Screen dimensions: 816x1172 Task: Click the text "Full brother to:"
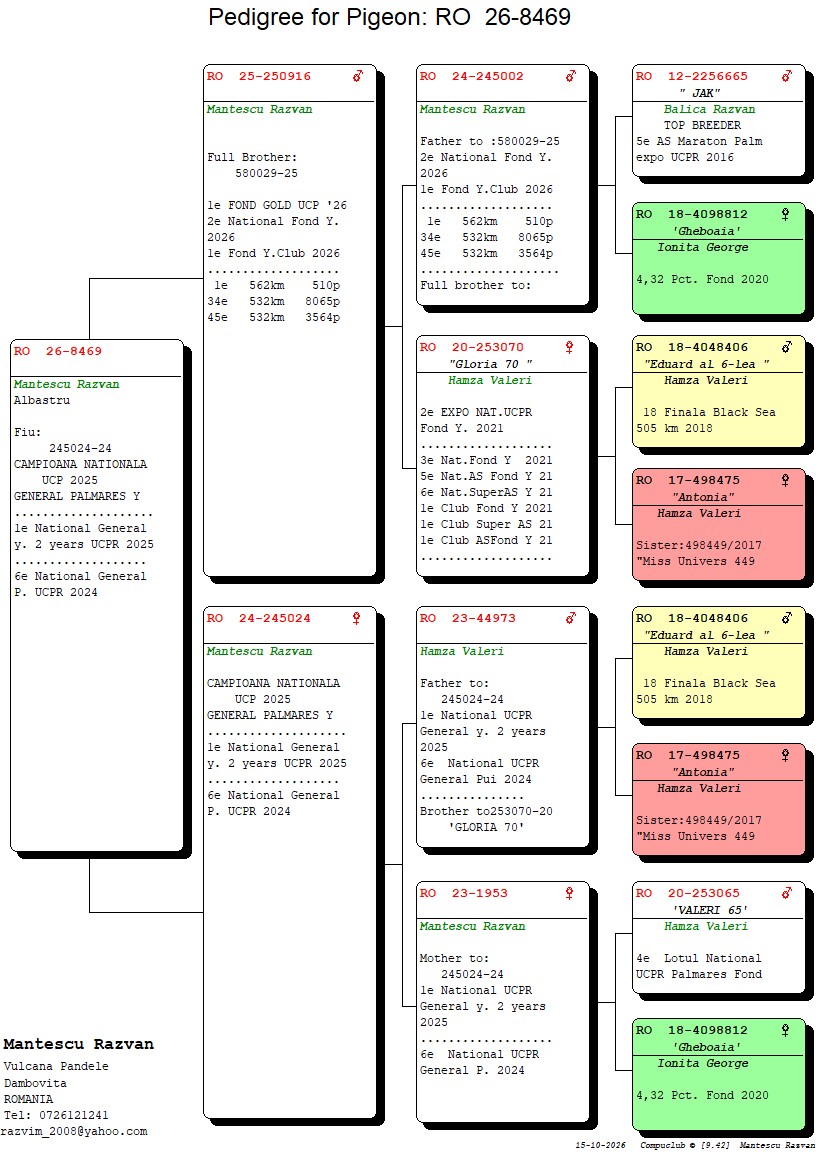pos(475,286)
